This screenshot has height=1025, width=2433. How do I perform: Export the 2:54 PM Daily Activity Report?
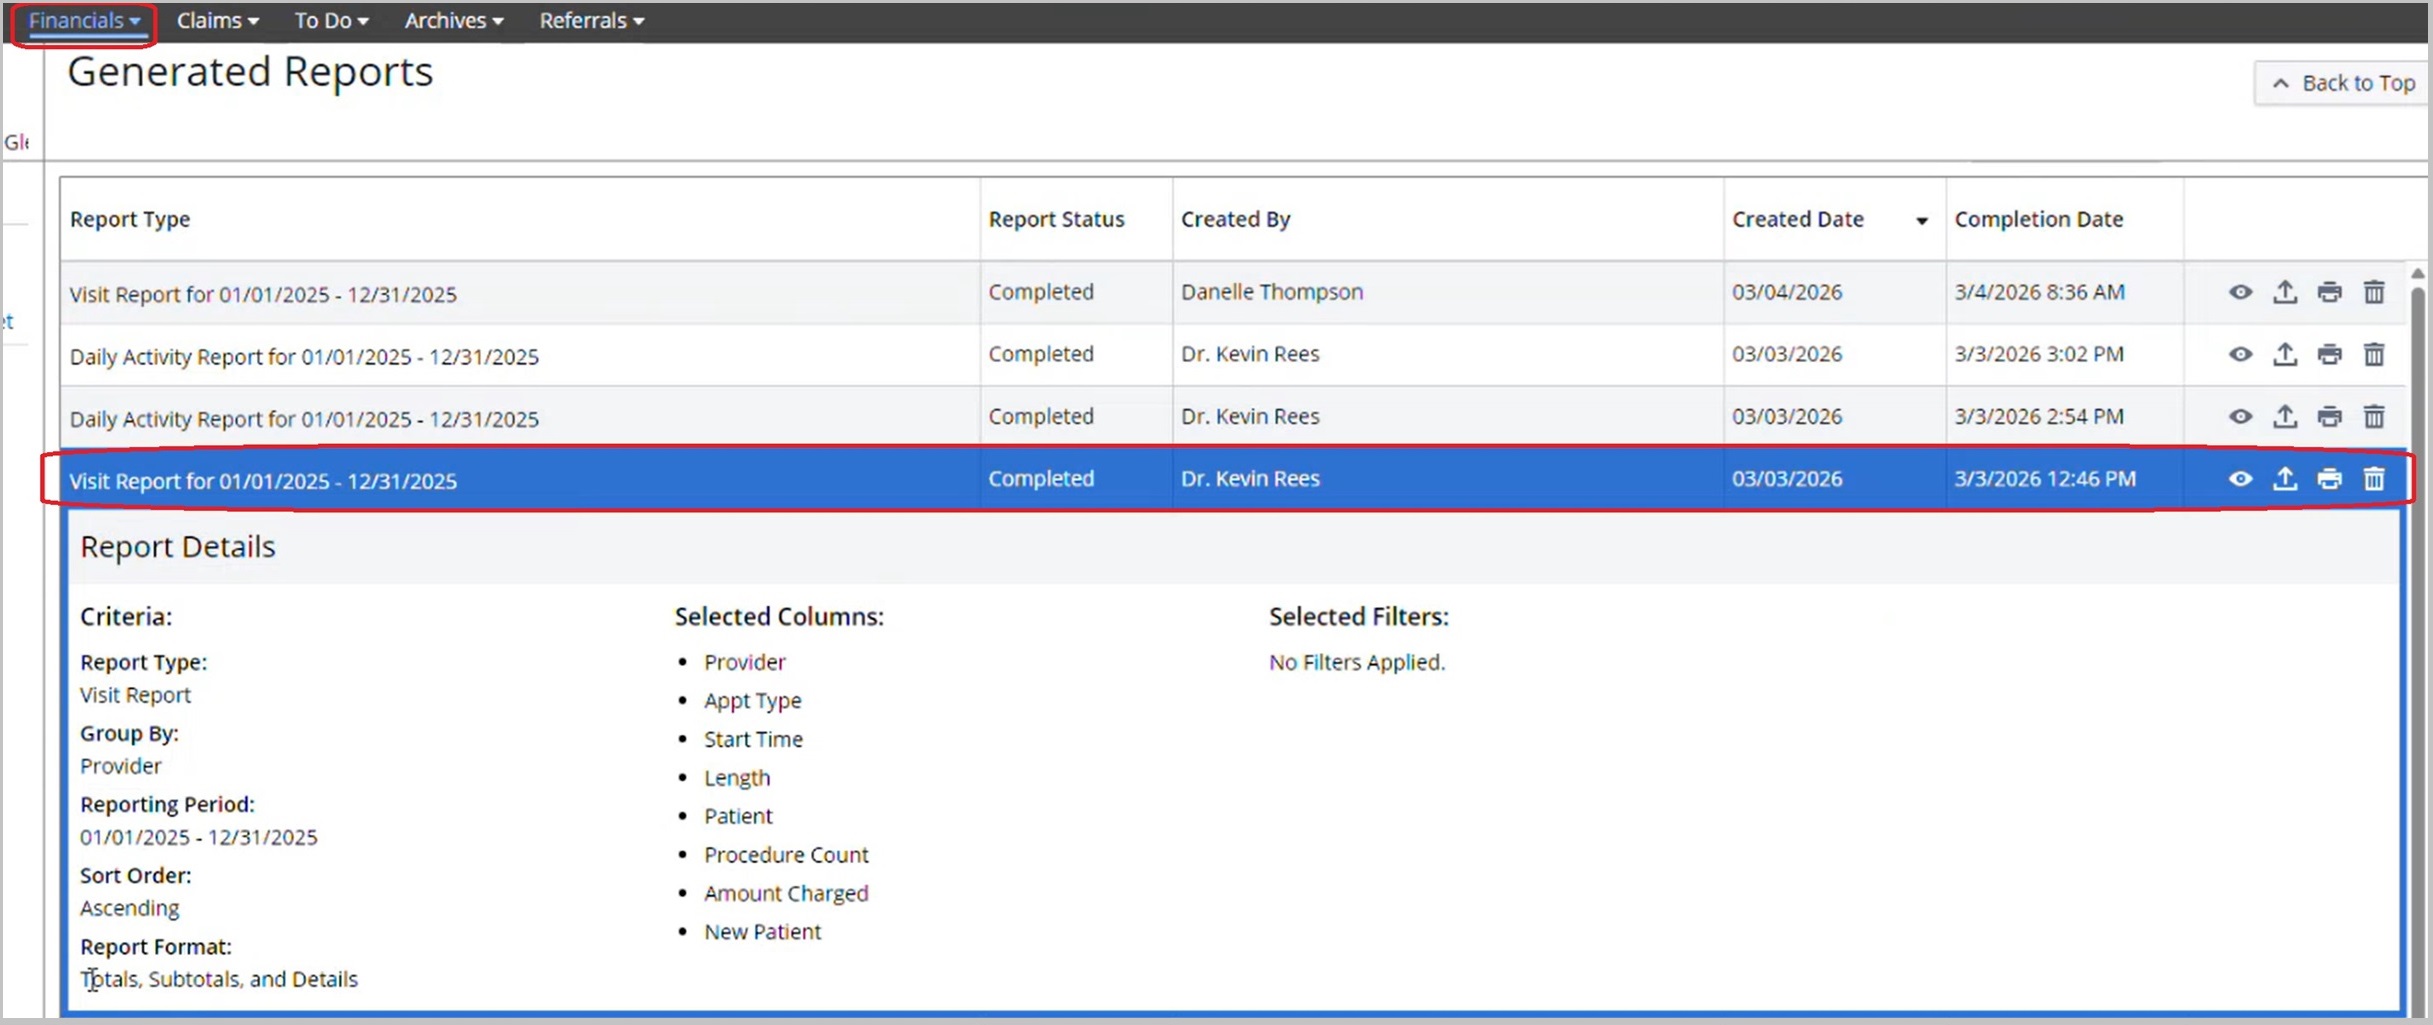[x=2285, y=416]
